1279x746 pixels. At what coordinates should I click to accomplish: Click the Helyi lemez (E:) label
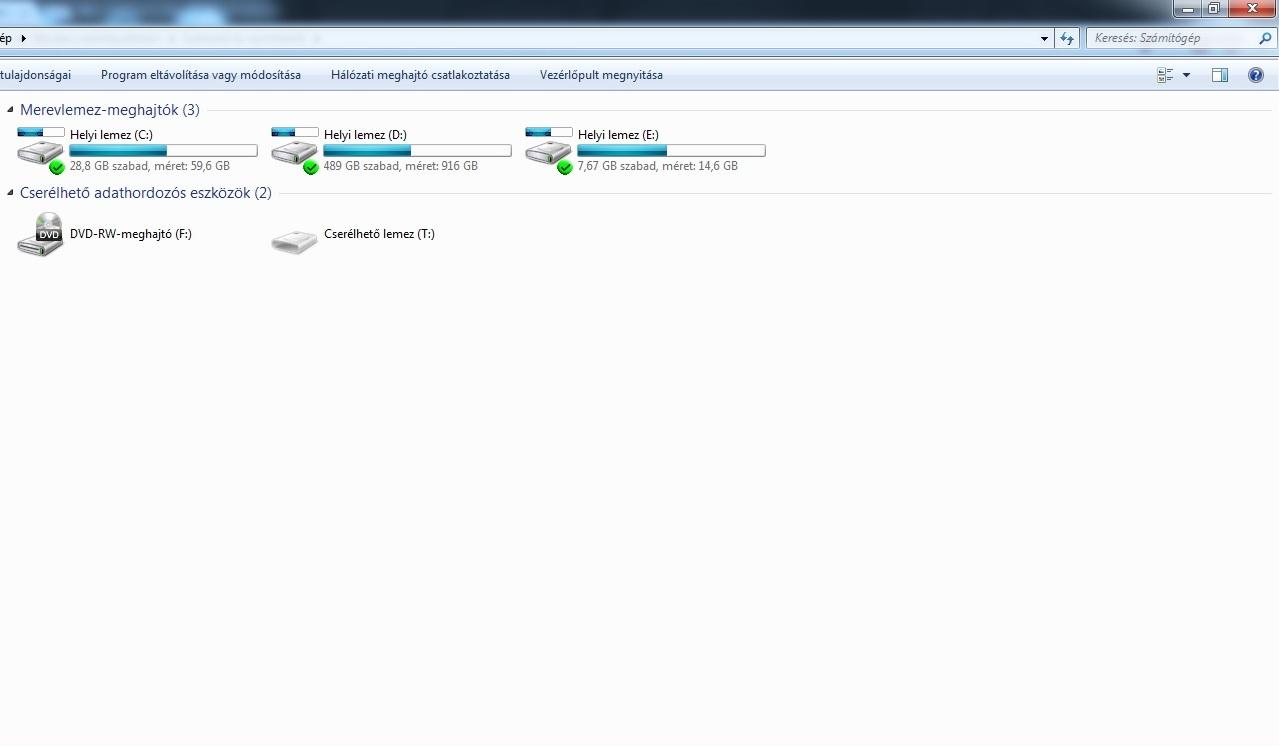point(618,135)
